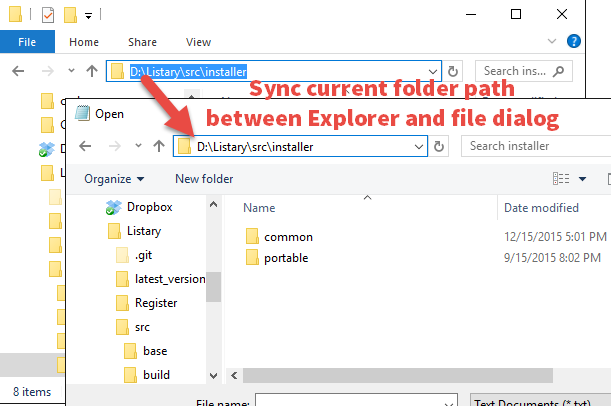Click the Up arrow in Explorer window
The height and width of the screenshot is (406, 611).
pos(92,72)
